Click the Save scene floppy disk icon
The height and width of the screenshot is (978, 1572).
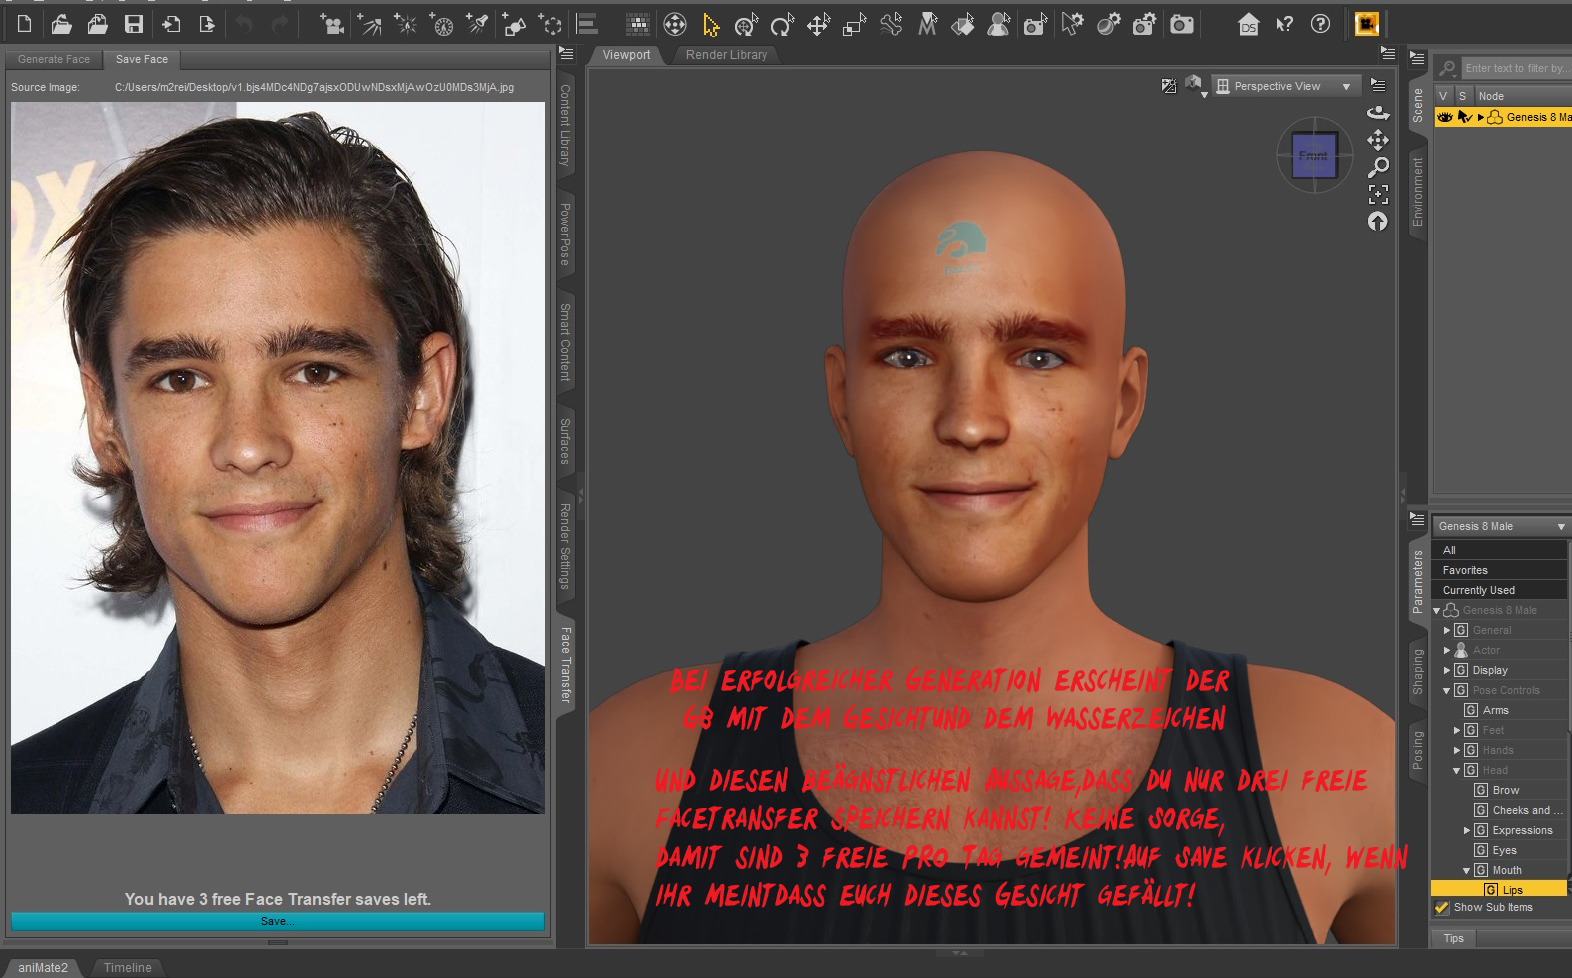[x=133, y=24]
